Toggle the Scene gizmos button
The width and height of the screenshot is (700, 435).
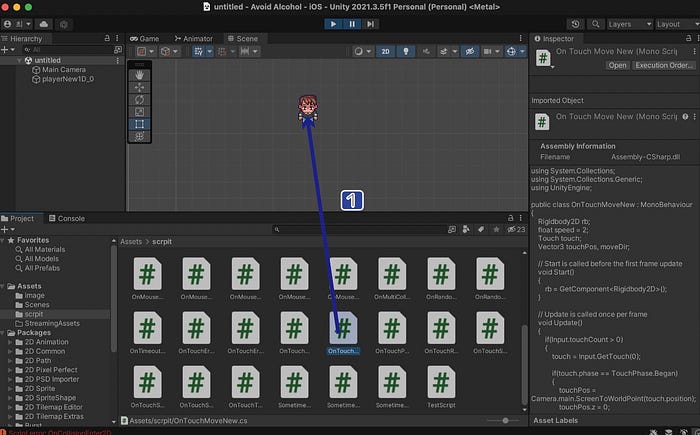(x=511, y=51)
